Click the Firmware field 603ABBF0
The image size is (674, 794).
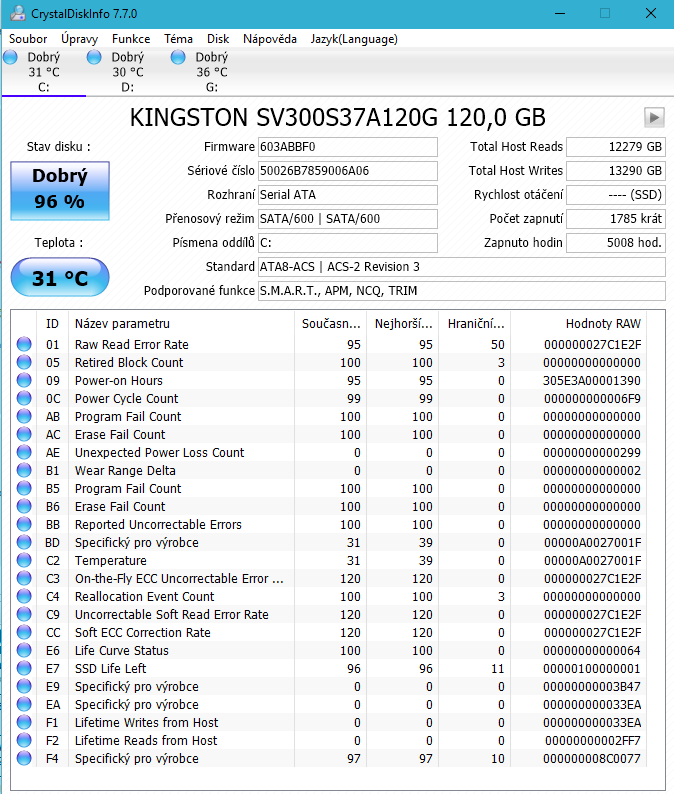(348, 147)
